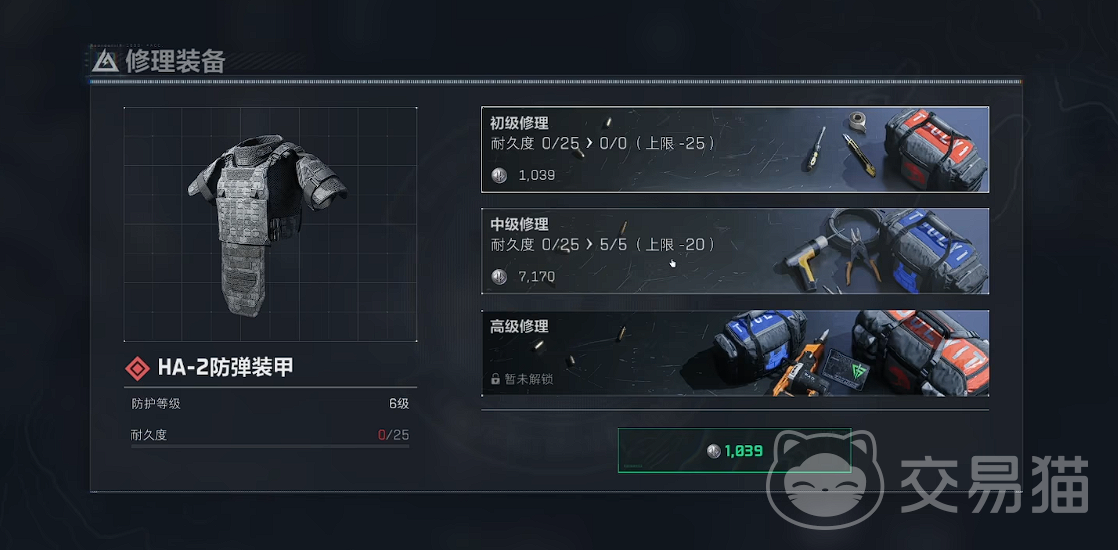The width and height of the screenshot is (1118, 550).
Task: Click the coin icon beside 1,039 in basic repair
Action: [x=499, y=175]
